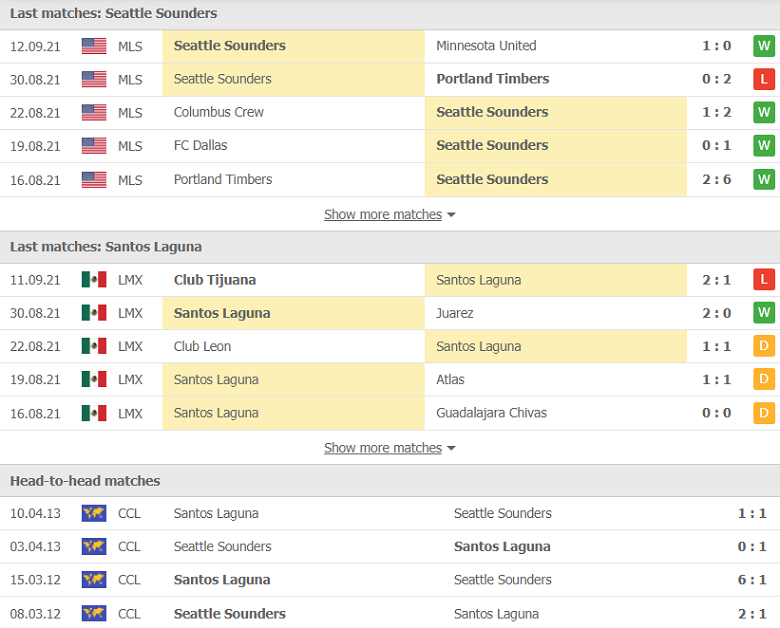Click the 0 : 1 score on 03.04.13
Image resolution: width=780 pixels, height=628 pixels.
tap(752, 546)
